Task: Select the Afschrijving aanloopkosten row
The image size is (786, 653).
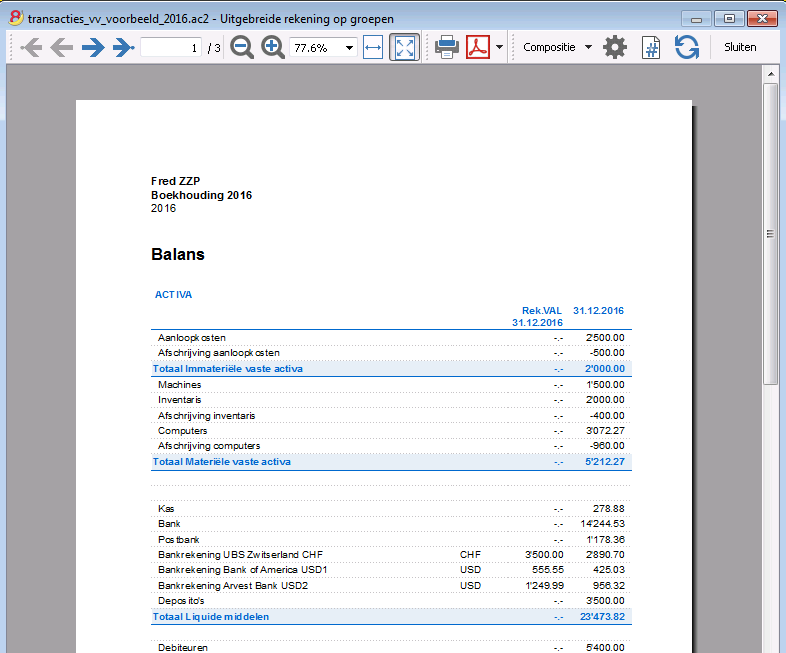Action: click(x=391, y=353)
